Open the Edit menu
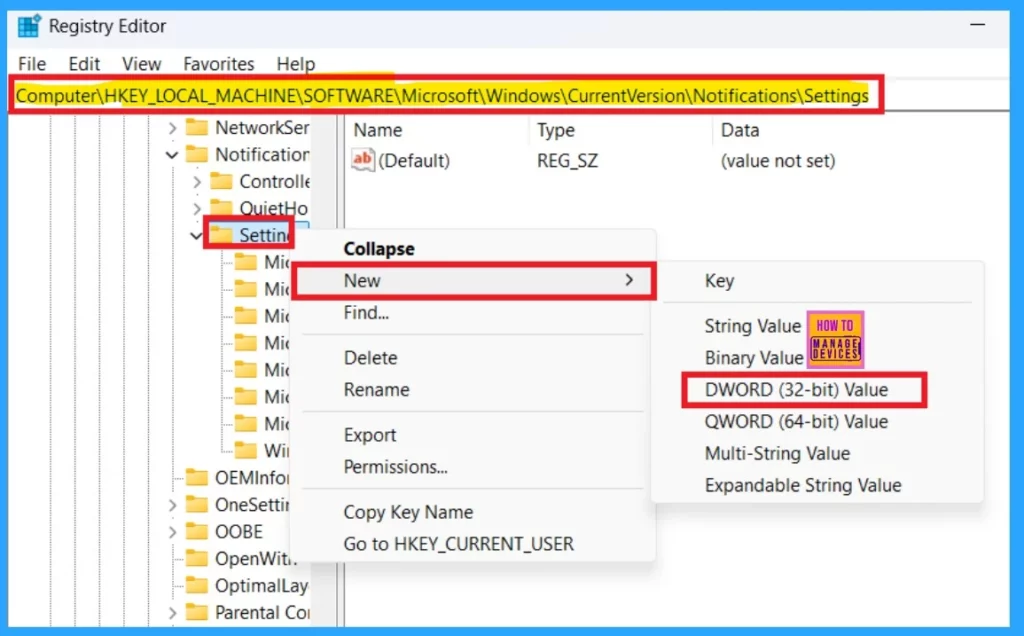Viewport: 1024px width, 636px height. click(84, 64)
